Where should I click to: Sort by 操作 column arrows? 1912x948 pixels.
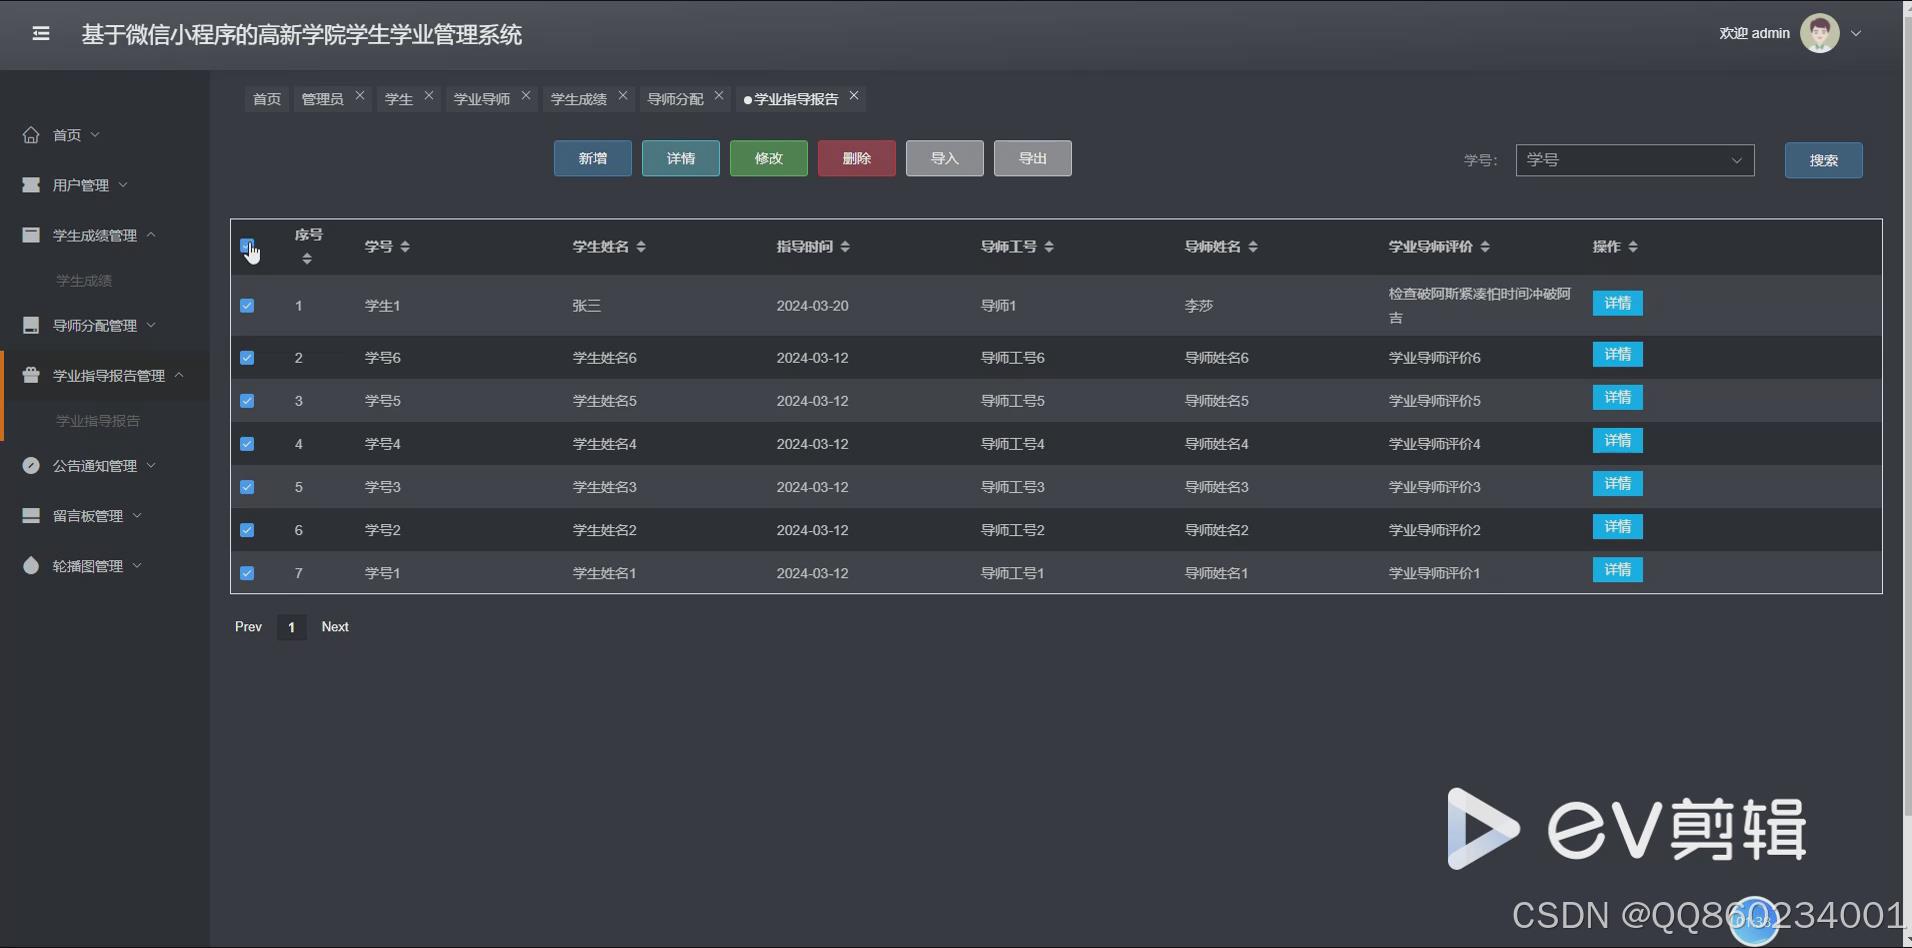pyautogui.click(x=1633, y=247)
